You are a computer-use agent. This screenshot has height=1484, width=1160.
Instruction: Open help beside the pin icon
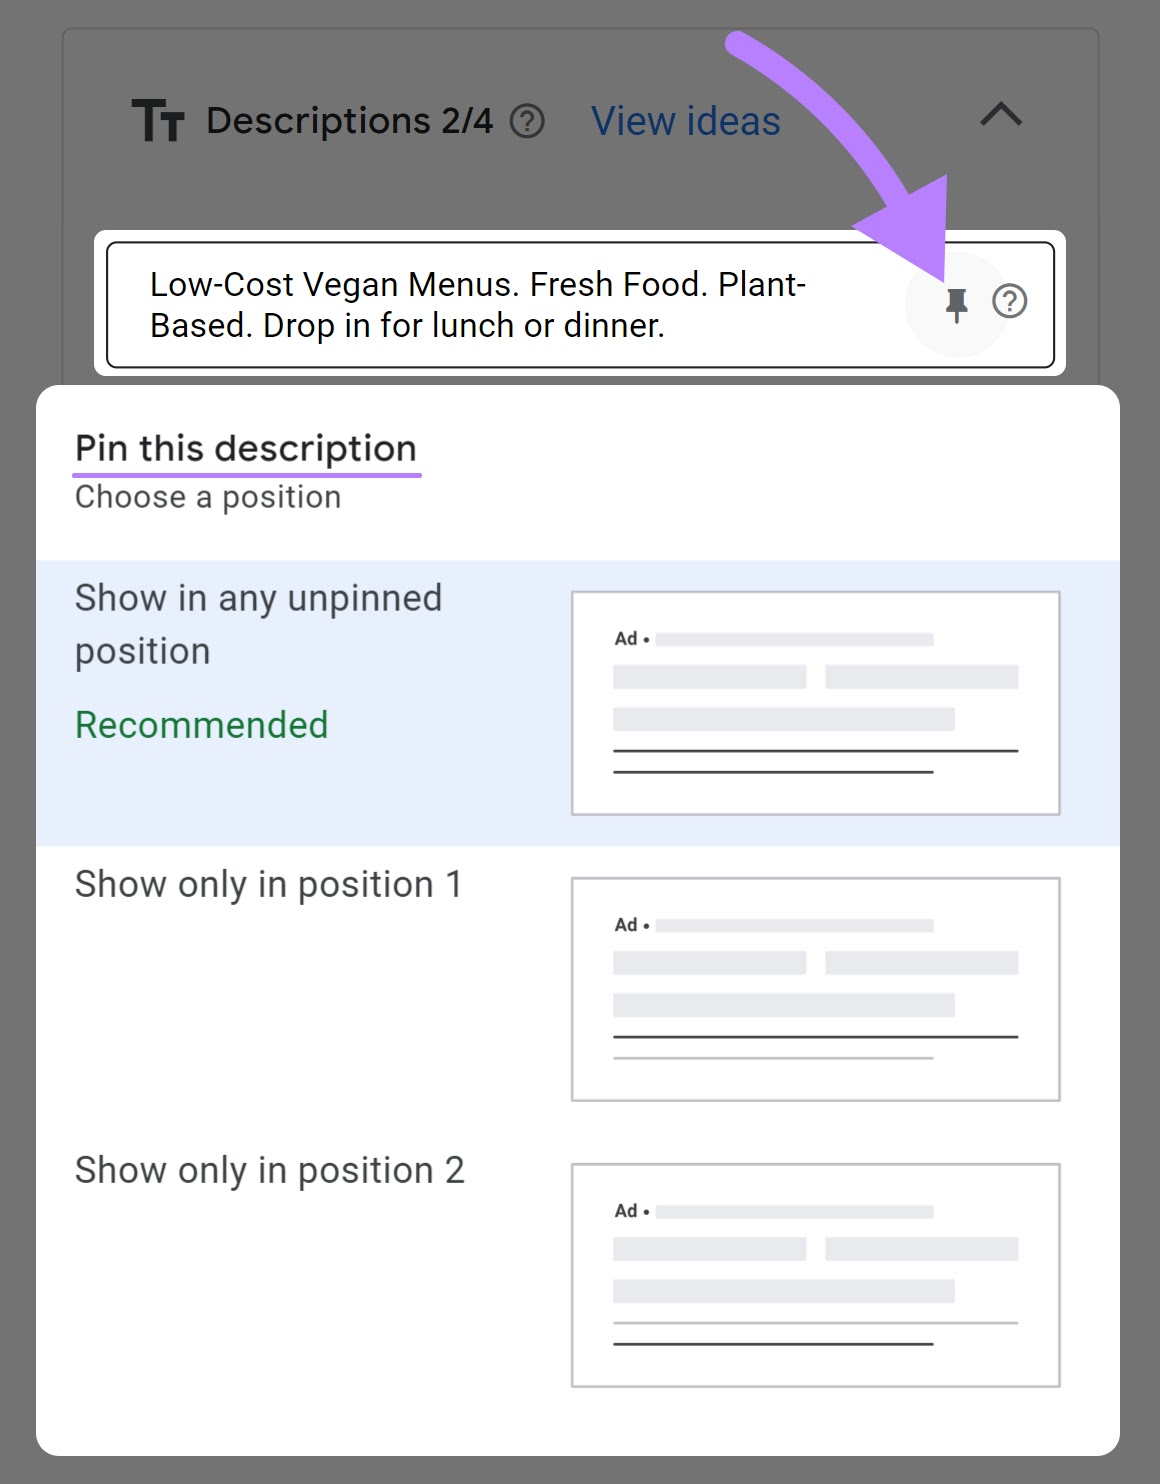pyautogui.click(x=1010, y=300)
